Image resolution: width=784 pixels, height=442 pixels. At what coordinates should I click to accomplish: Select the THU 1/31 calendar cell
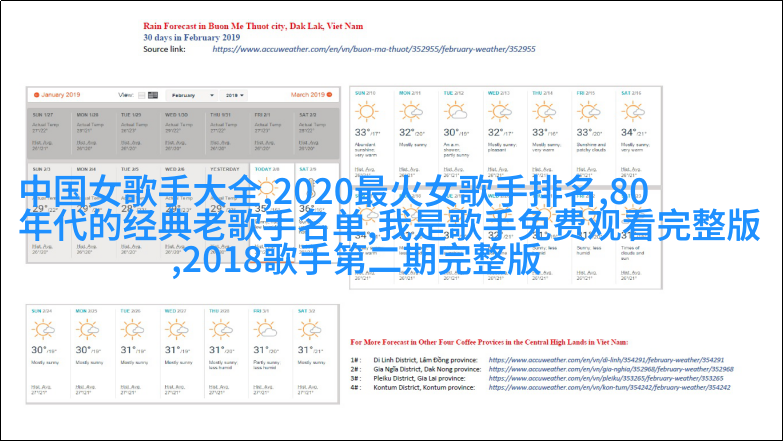pos(227,134)
